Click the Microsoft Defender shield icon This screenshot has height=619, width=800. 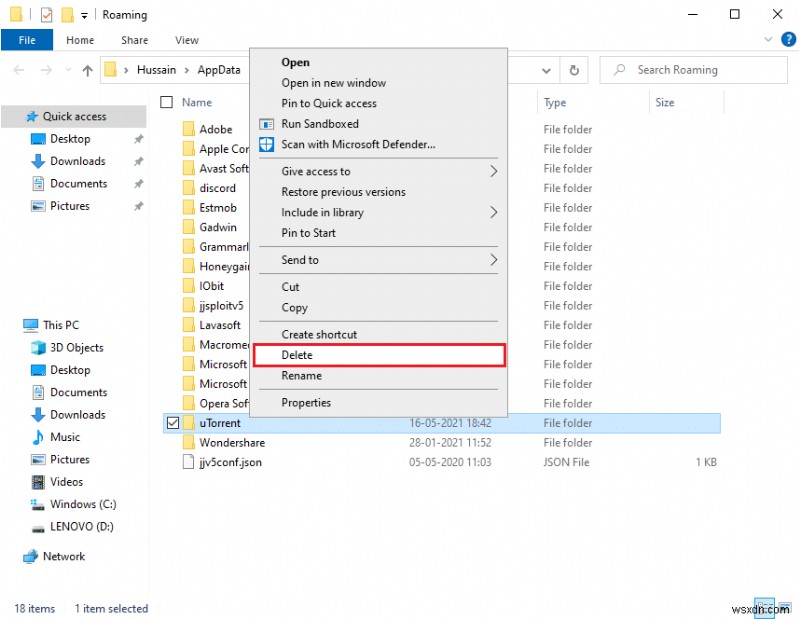[x=265, y=145]
